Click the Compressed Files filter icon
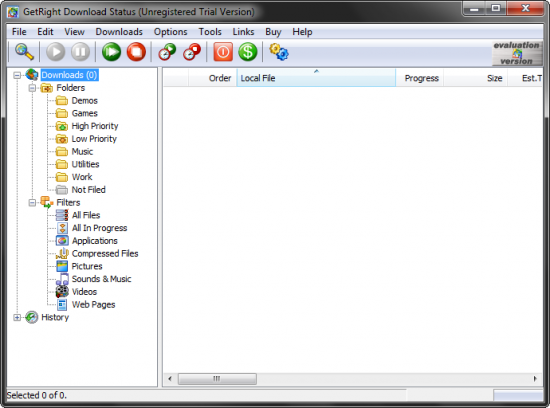This screenshot has width=550, height=408. click(x=62, y=253)
